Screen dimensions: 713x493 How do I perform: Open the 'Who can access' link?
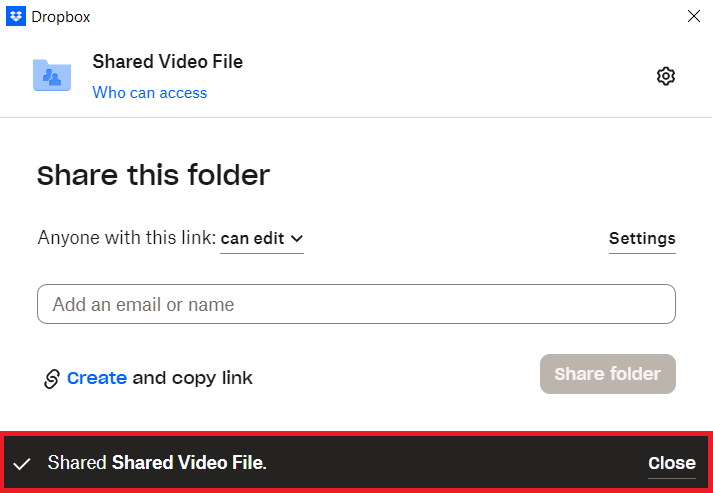pos(150,93)
